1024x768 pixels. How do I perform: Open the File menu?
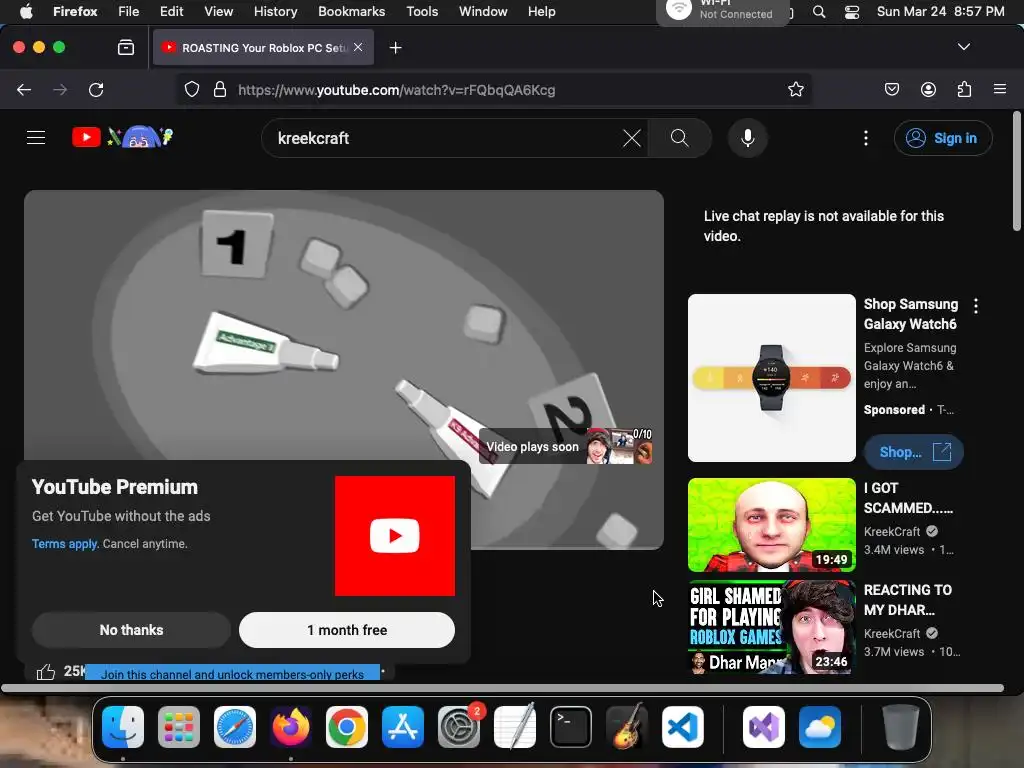click(x=129, y=11)
